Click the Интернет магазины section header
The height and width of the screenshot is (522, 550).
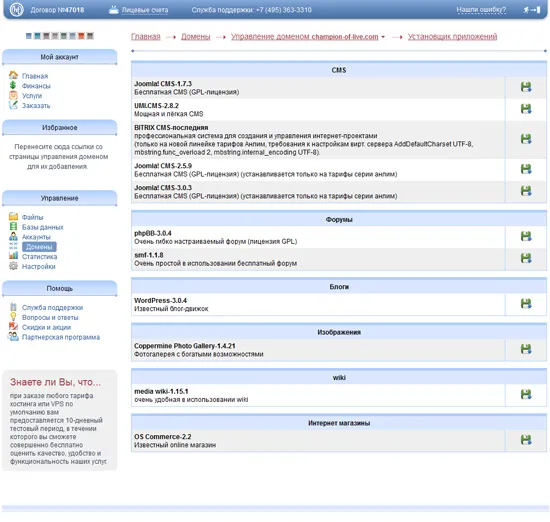[x=339, y=423]
